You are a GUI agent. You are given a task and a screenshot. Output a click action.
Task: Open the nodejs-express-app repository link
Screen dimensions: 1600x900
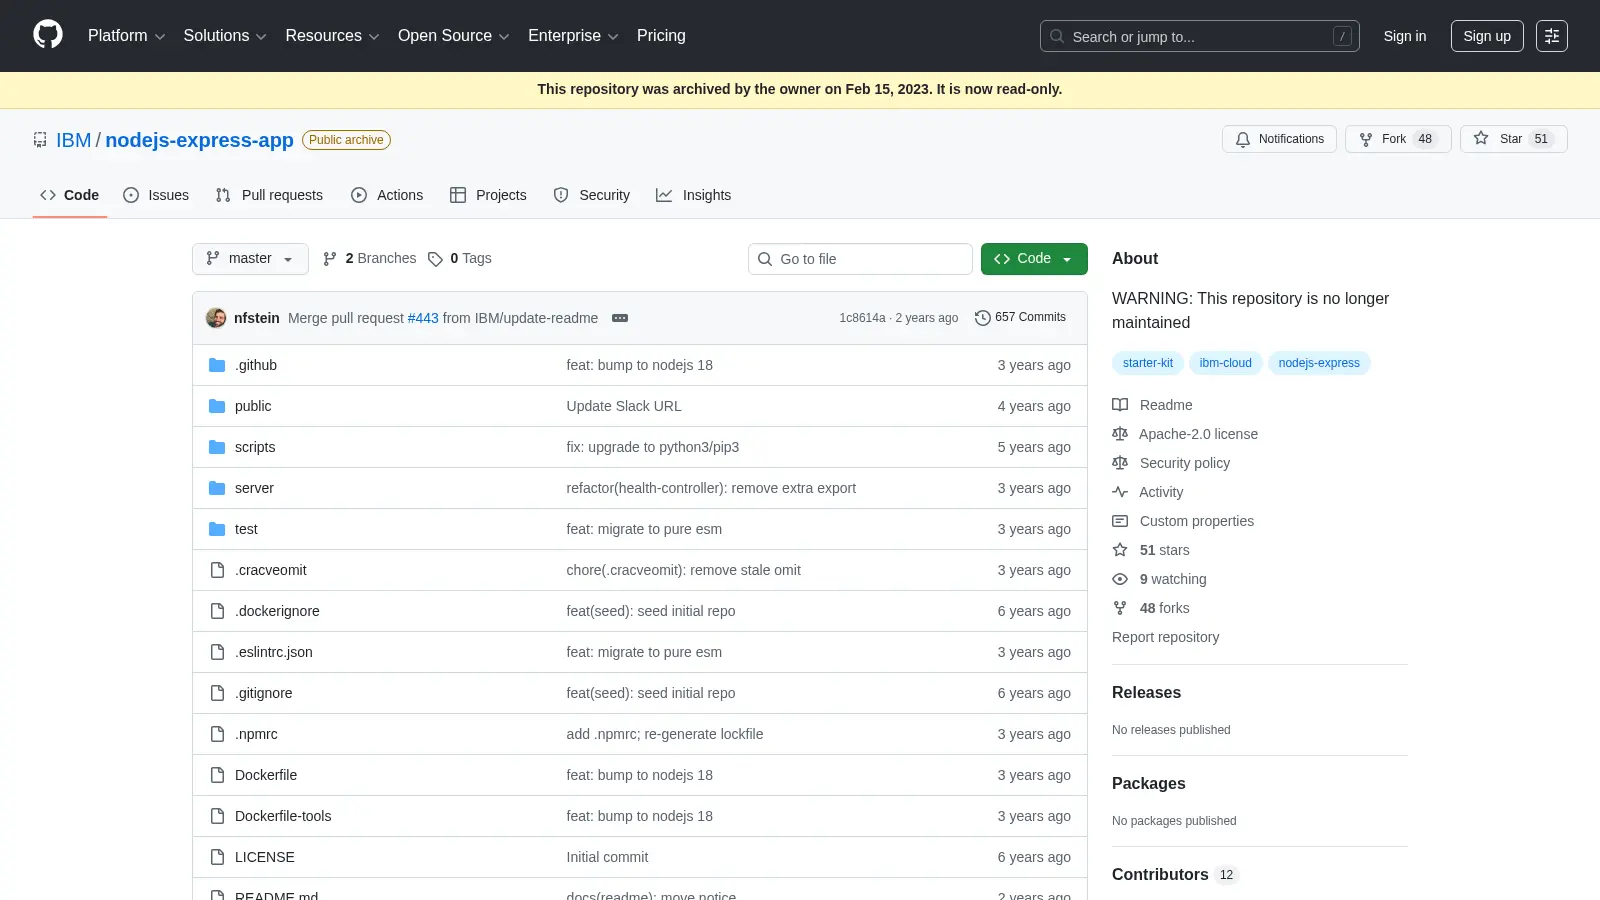199,140
